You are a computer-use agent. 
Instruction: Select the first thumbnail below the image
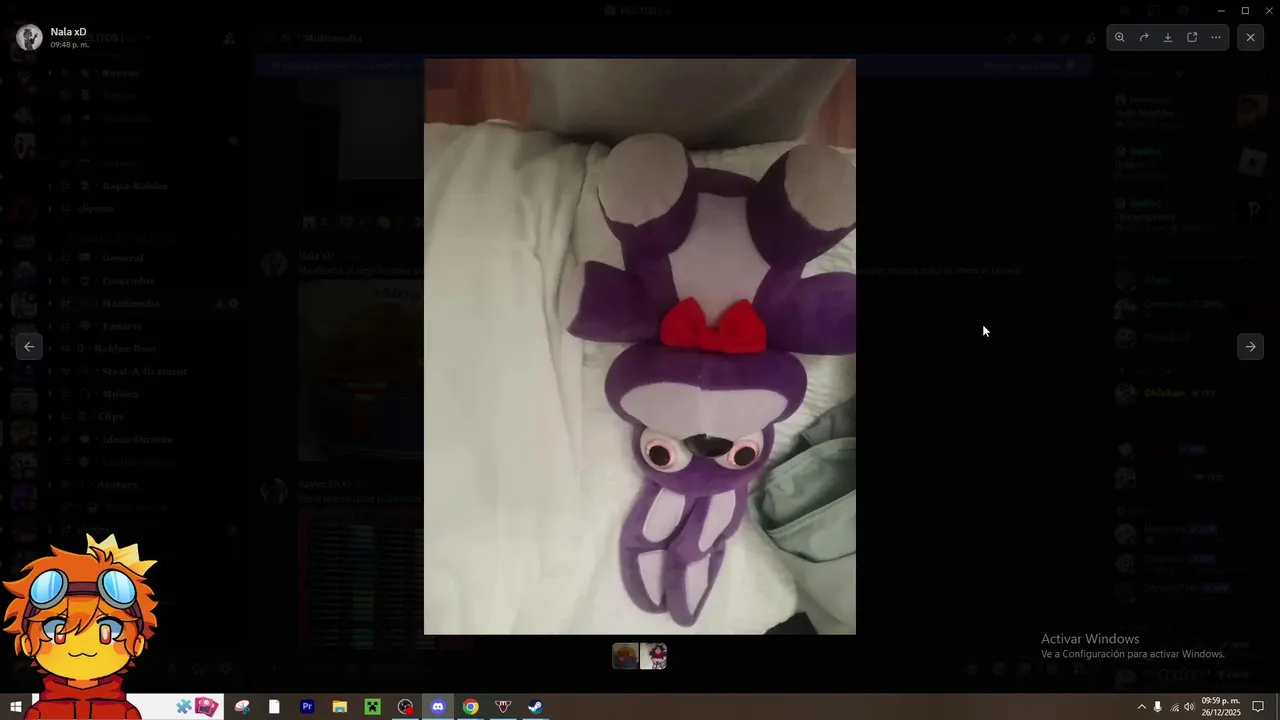click(626, 656)
